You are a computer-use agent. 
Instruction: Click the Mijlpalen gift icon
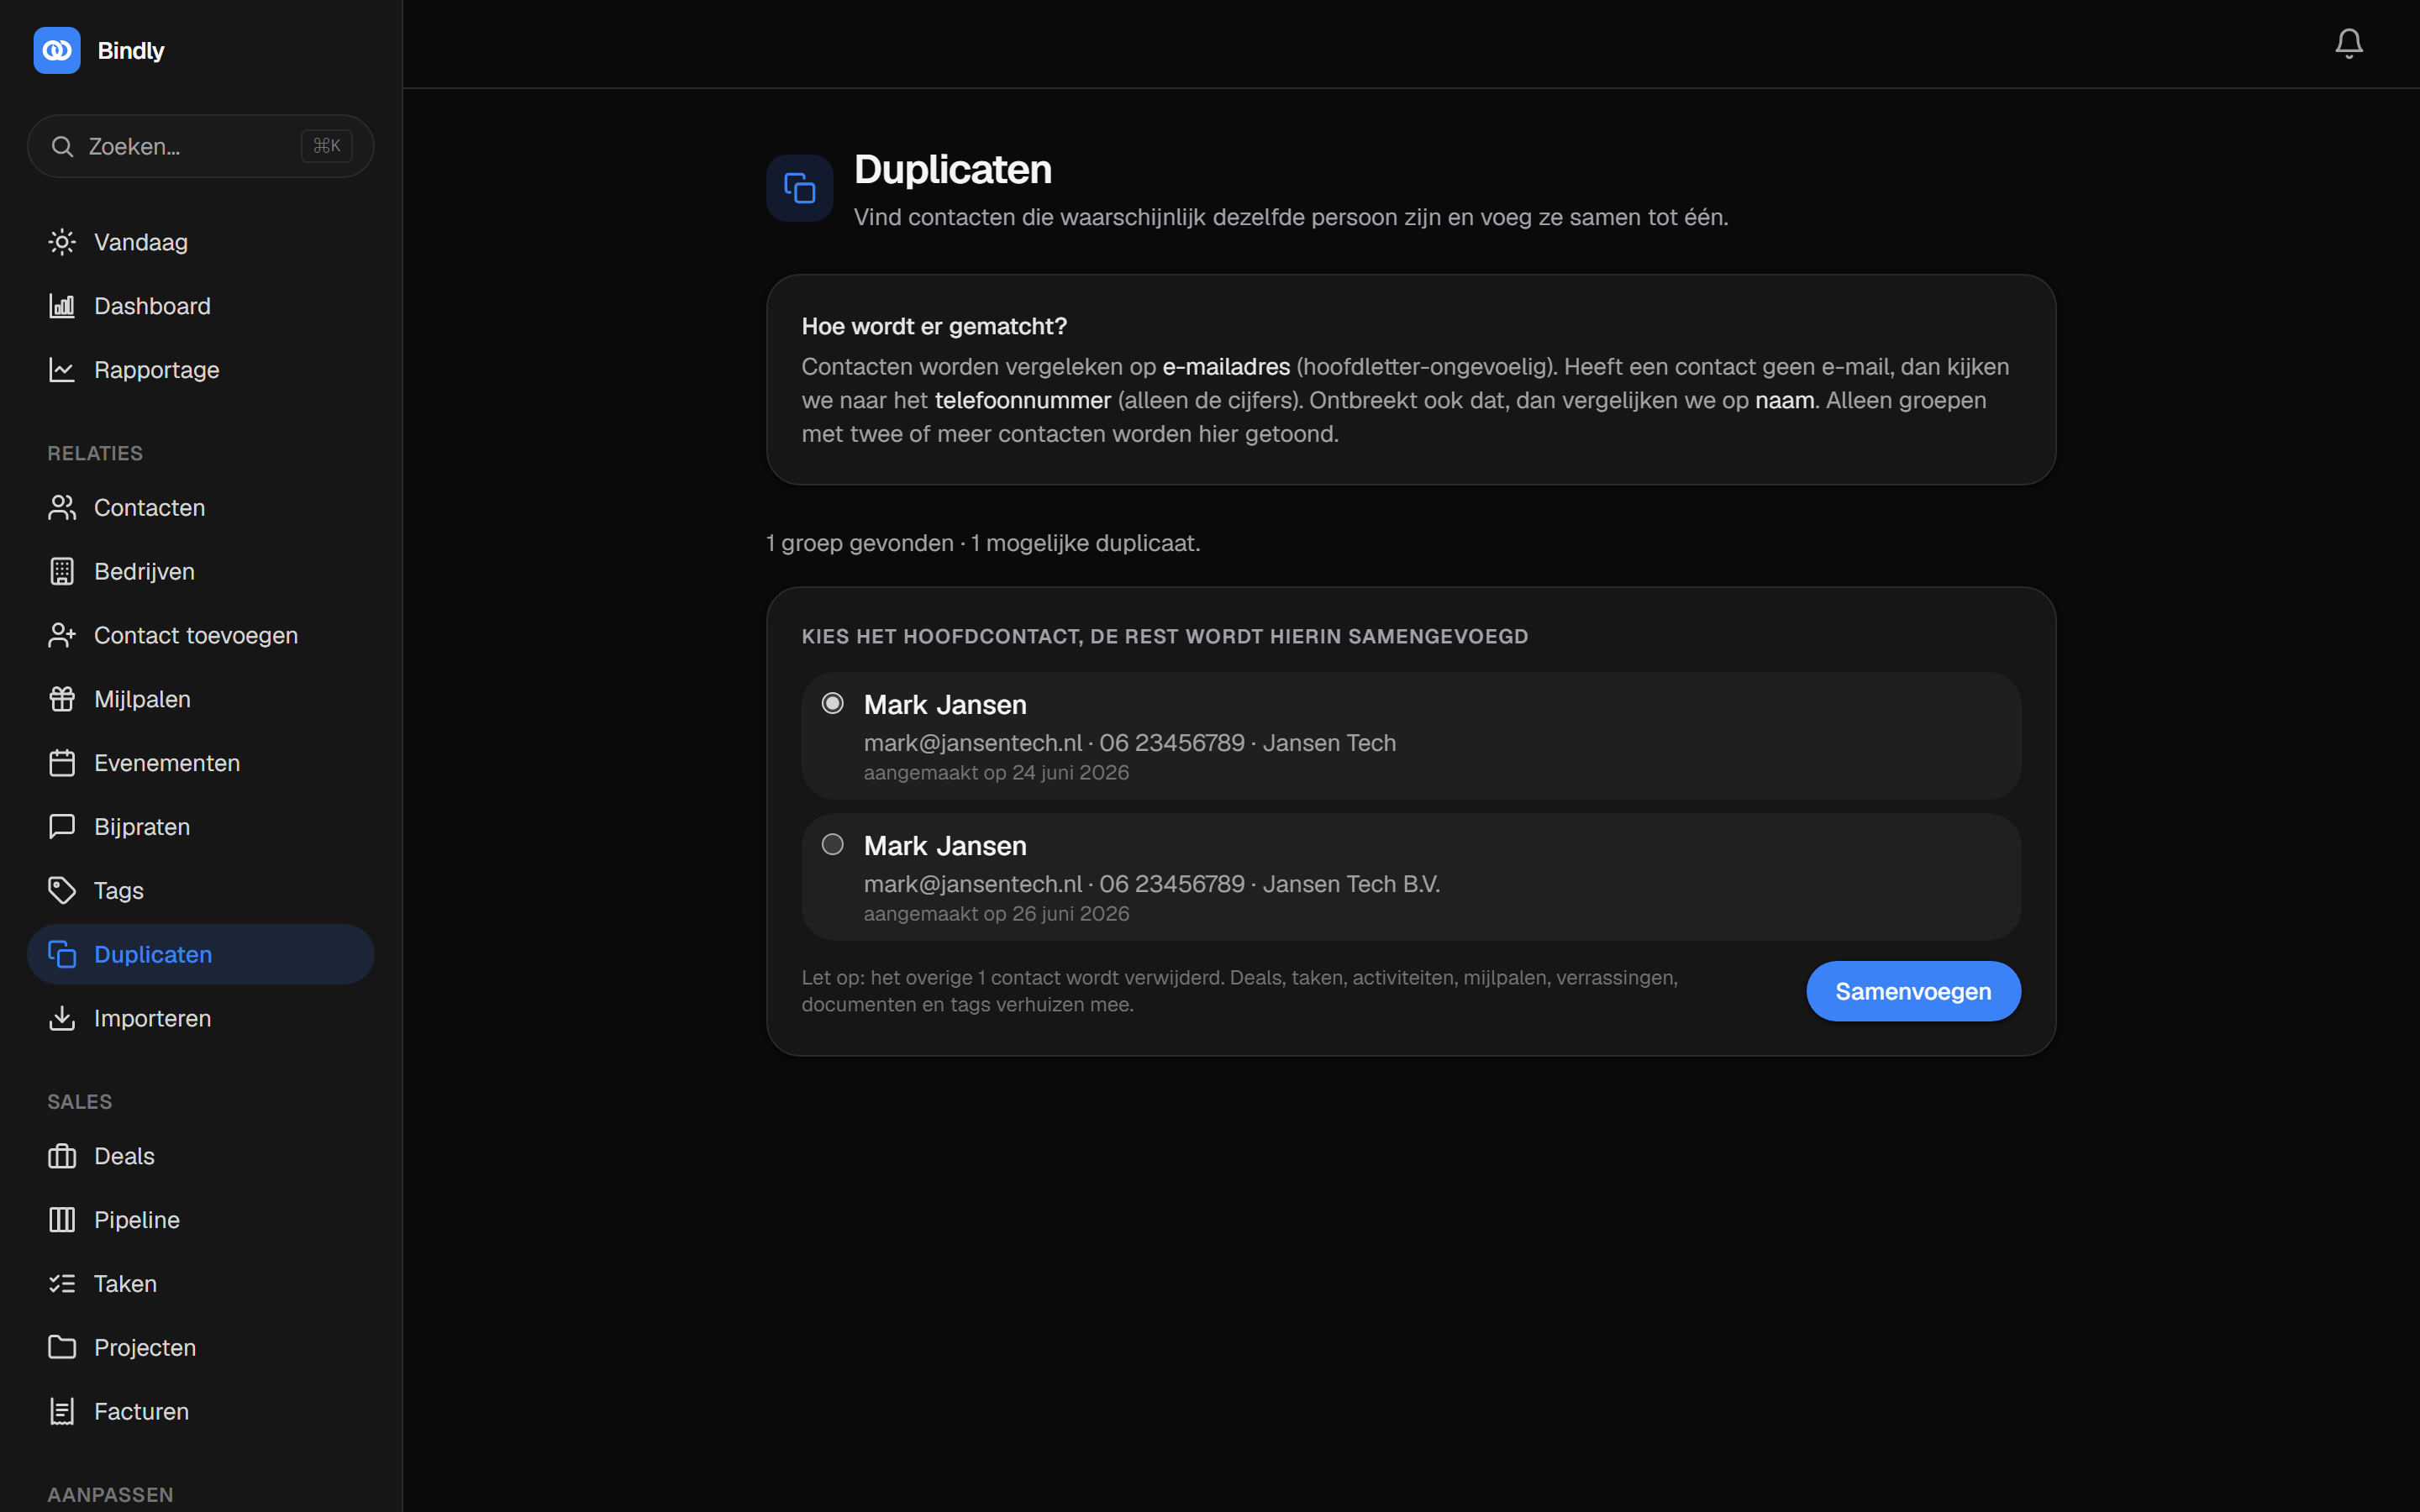click(62, 699)
